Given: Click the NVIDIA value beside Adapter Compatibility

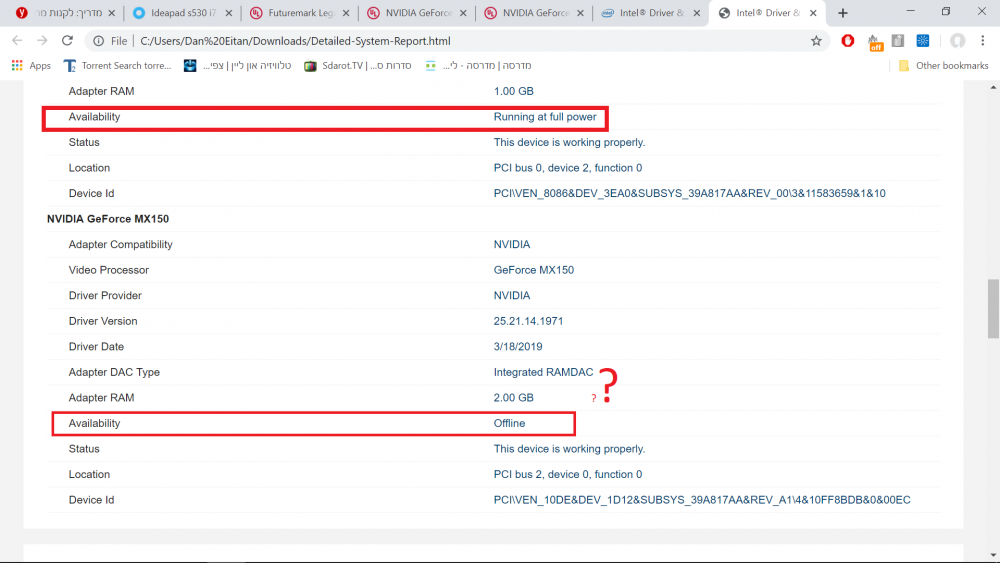Looking at the screenshot, I should (511, 245).
